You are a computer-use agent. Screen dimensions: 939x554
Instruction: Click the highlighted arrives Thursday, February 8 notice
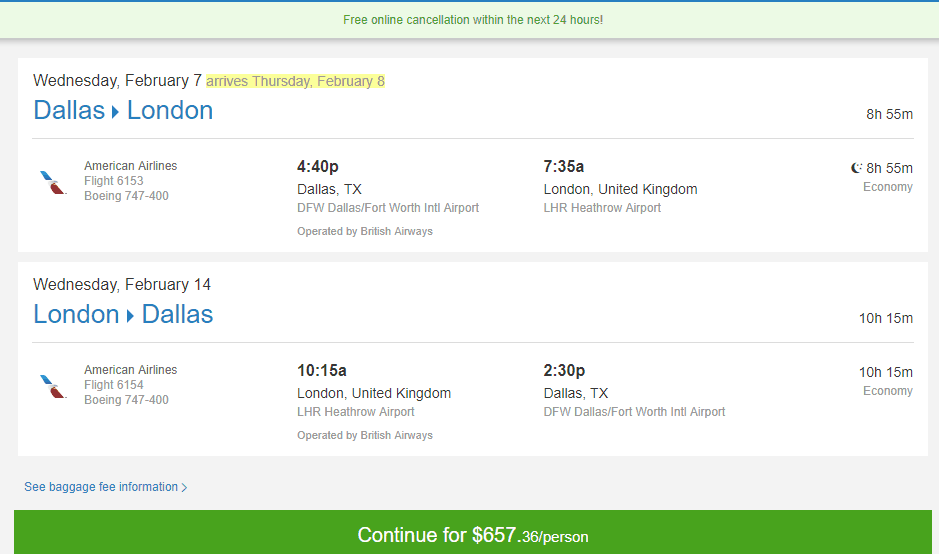coord(295,81)
